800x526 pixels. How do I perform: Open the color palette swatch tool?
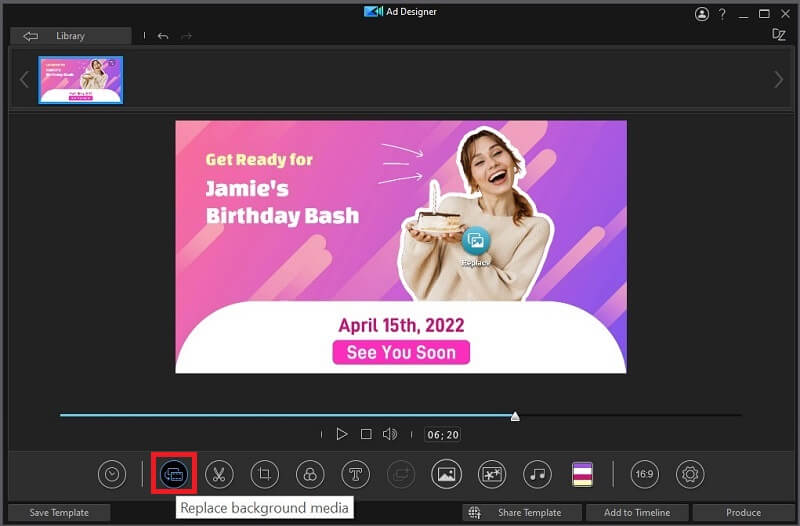point(582,473)
